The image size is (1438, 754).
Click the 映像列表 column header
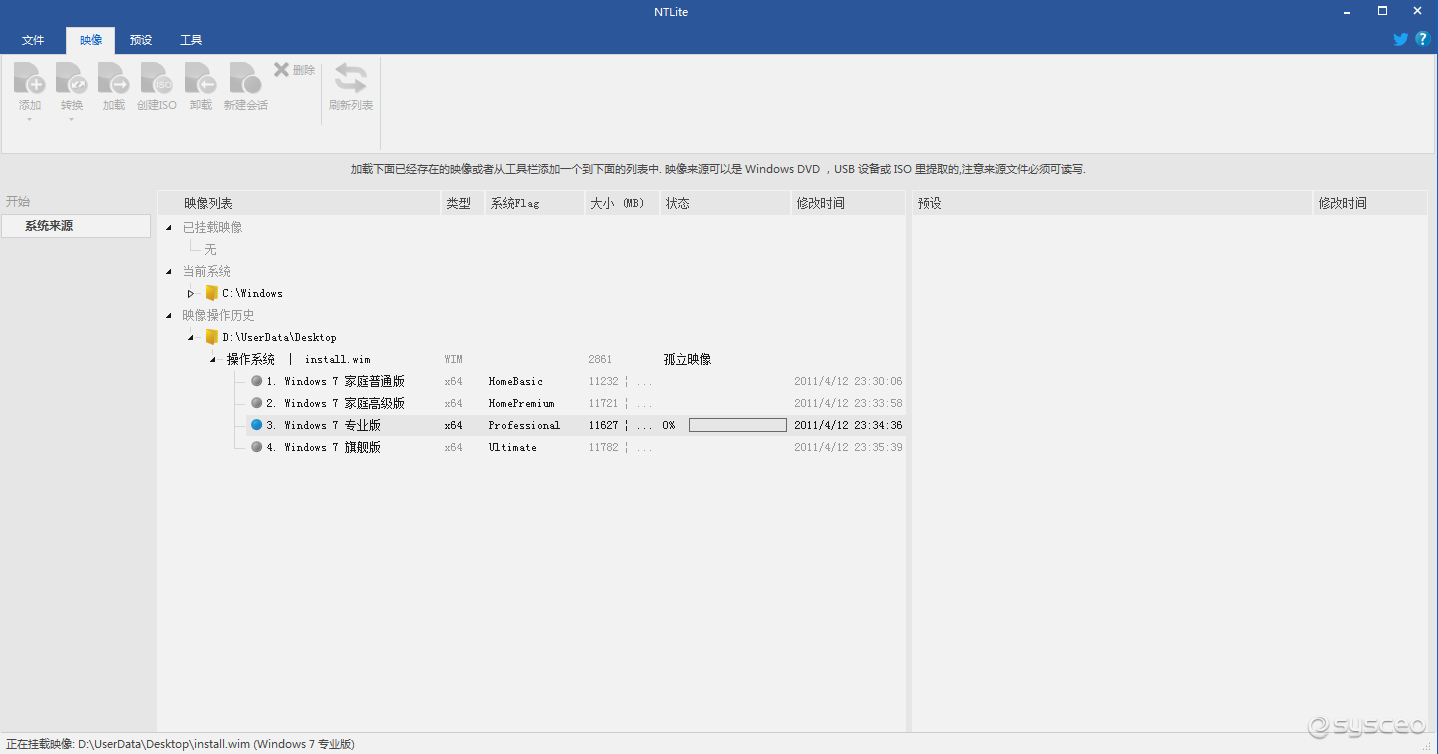coord(299,203)
